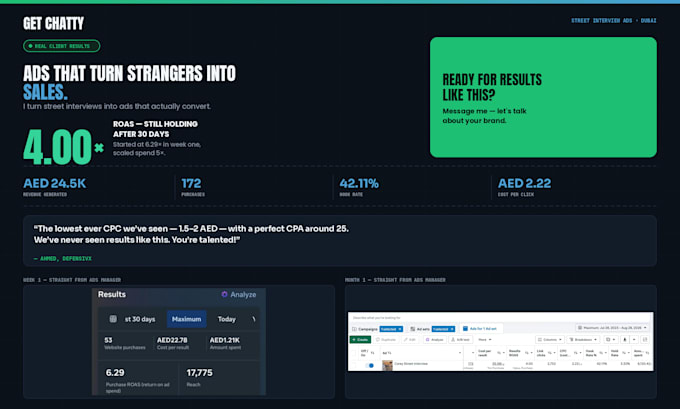
Task: Click the Corey Street Interview ad name
Action: pos(411,364)
